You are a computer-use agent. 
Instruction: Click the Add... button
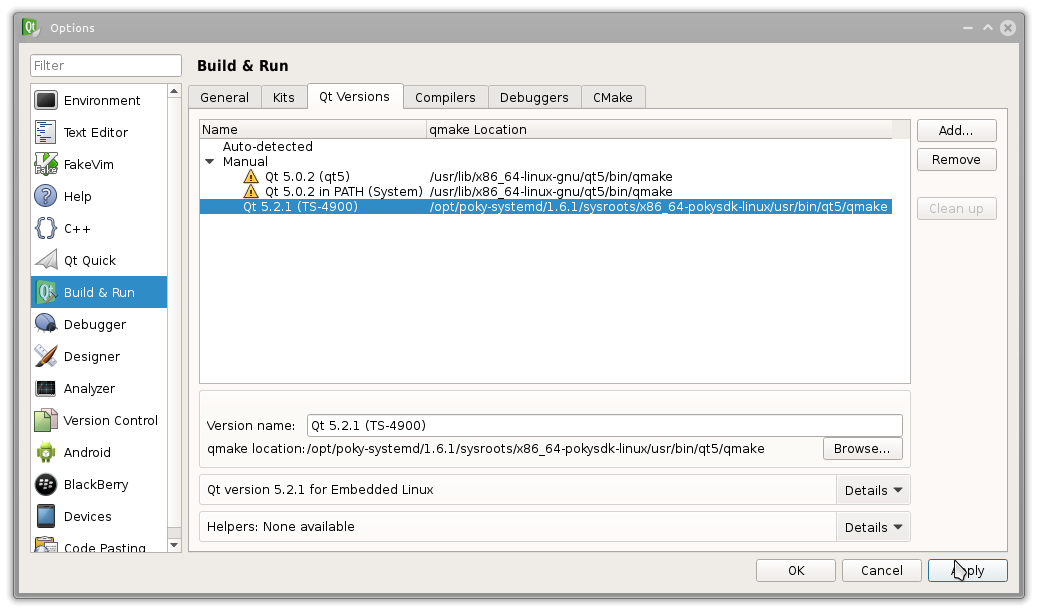click(956, 130)
